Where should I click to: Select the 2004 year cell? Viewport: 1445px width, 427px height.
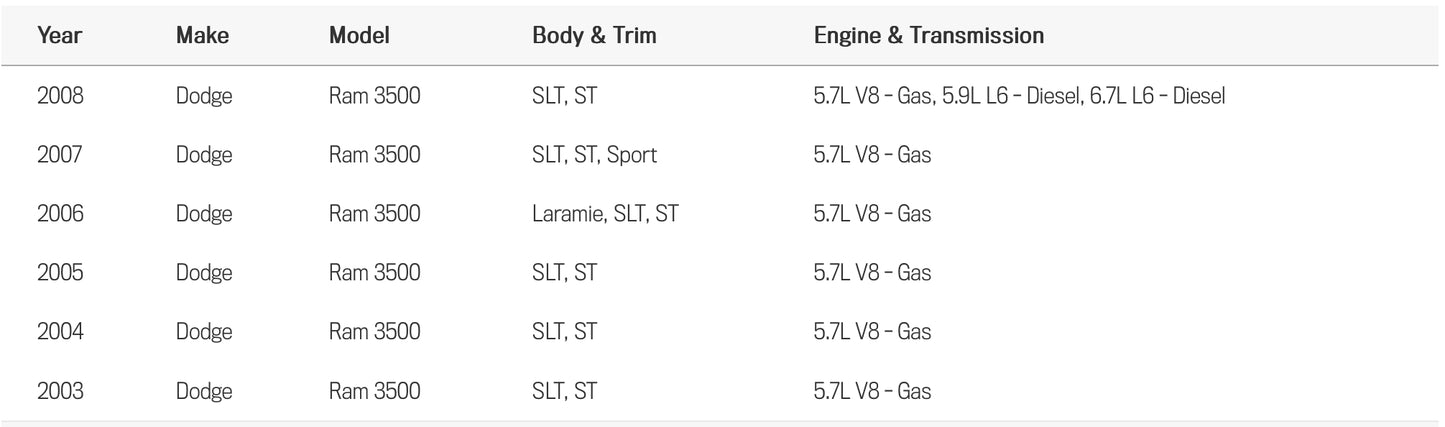(x=60, y=332)
